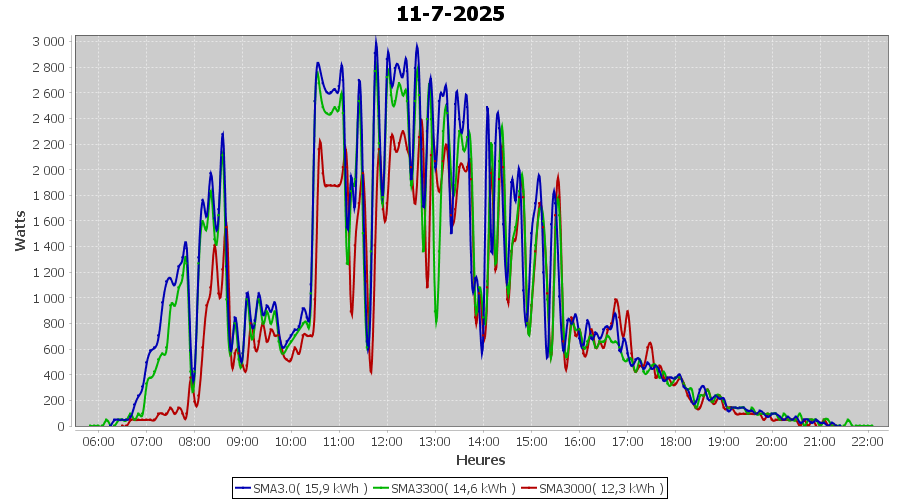Click the 15:00 time axis tick label
The height and width of the screenshot is (500, 900).
click(531, 441)
